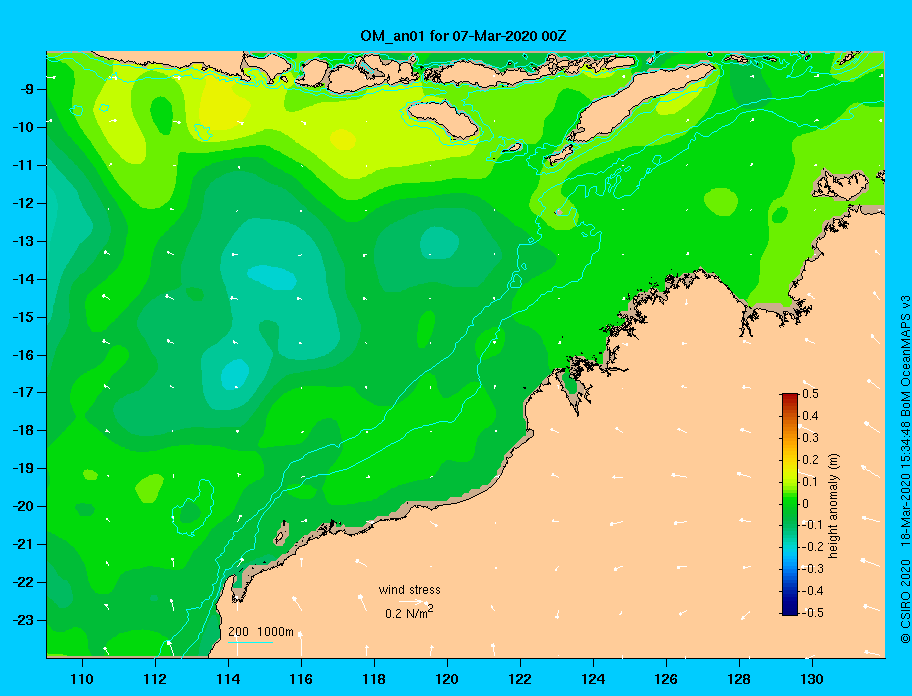Screen dimensions: 912x696
Task: Click the "0.2 N/m2" wind scale value
Action: coord(409,612)
